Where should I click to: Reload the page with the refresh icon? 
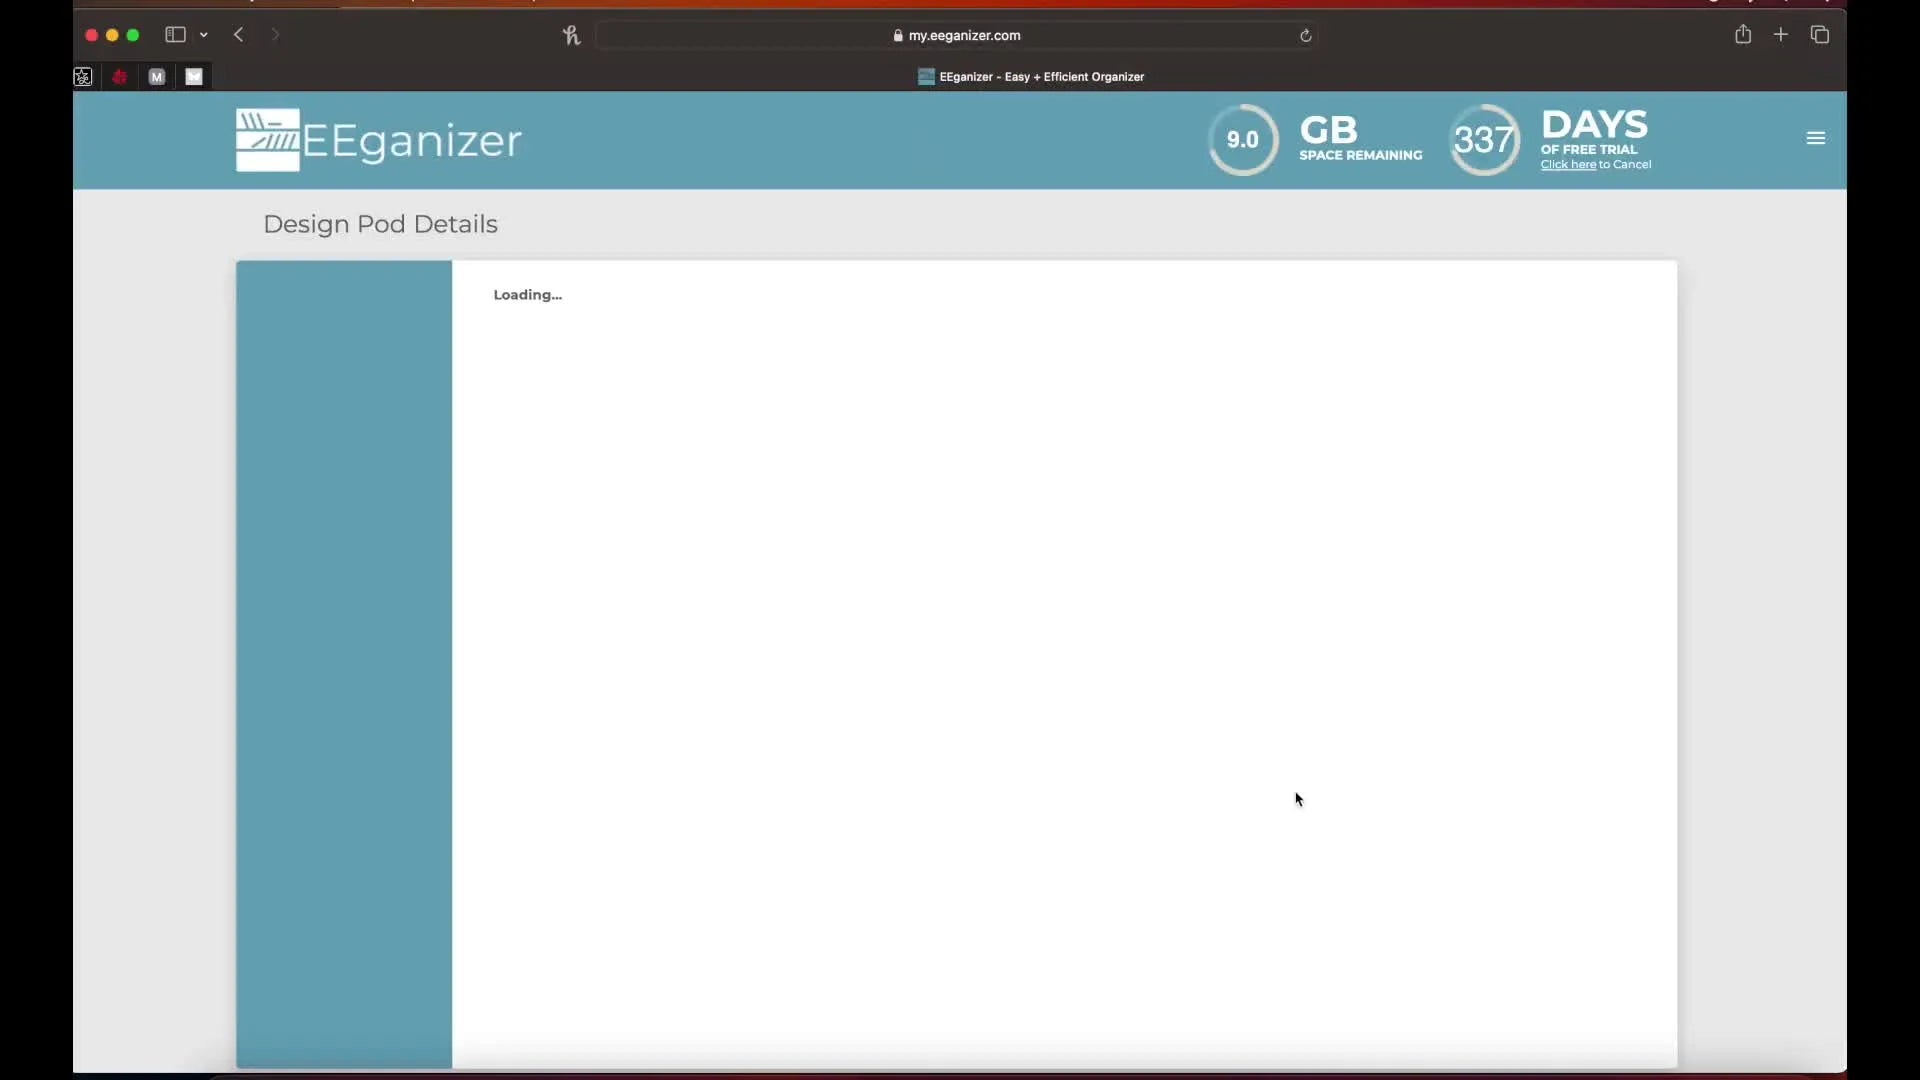[1305, 36]
